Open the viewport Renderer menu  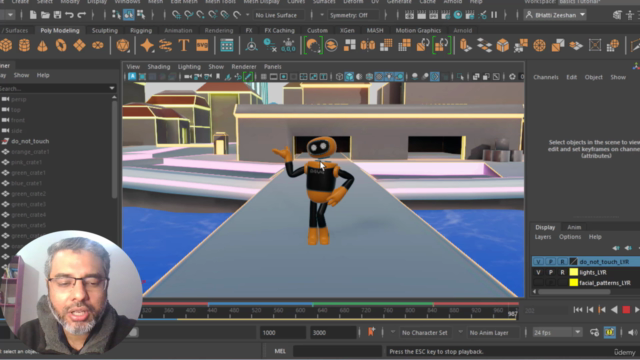point(244,67)
